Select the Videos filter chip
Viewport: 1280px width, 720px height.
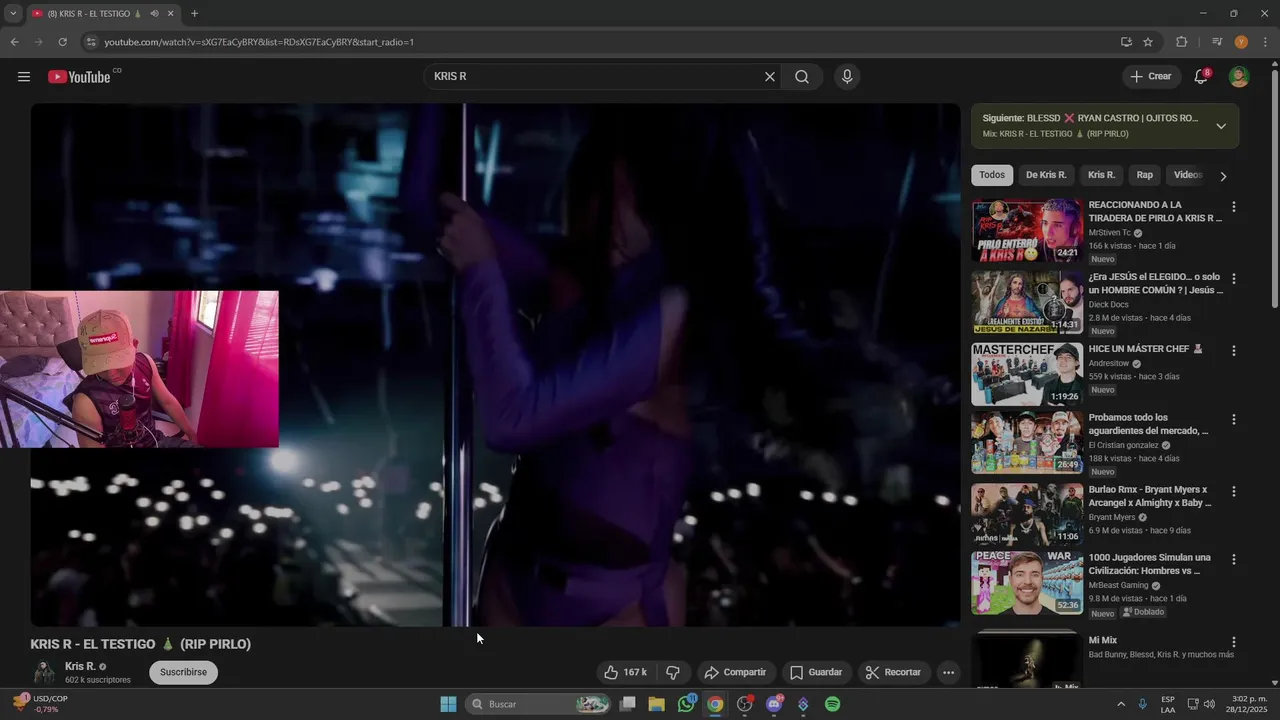1187,175
